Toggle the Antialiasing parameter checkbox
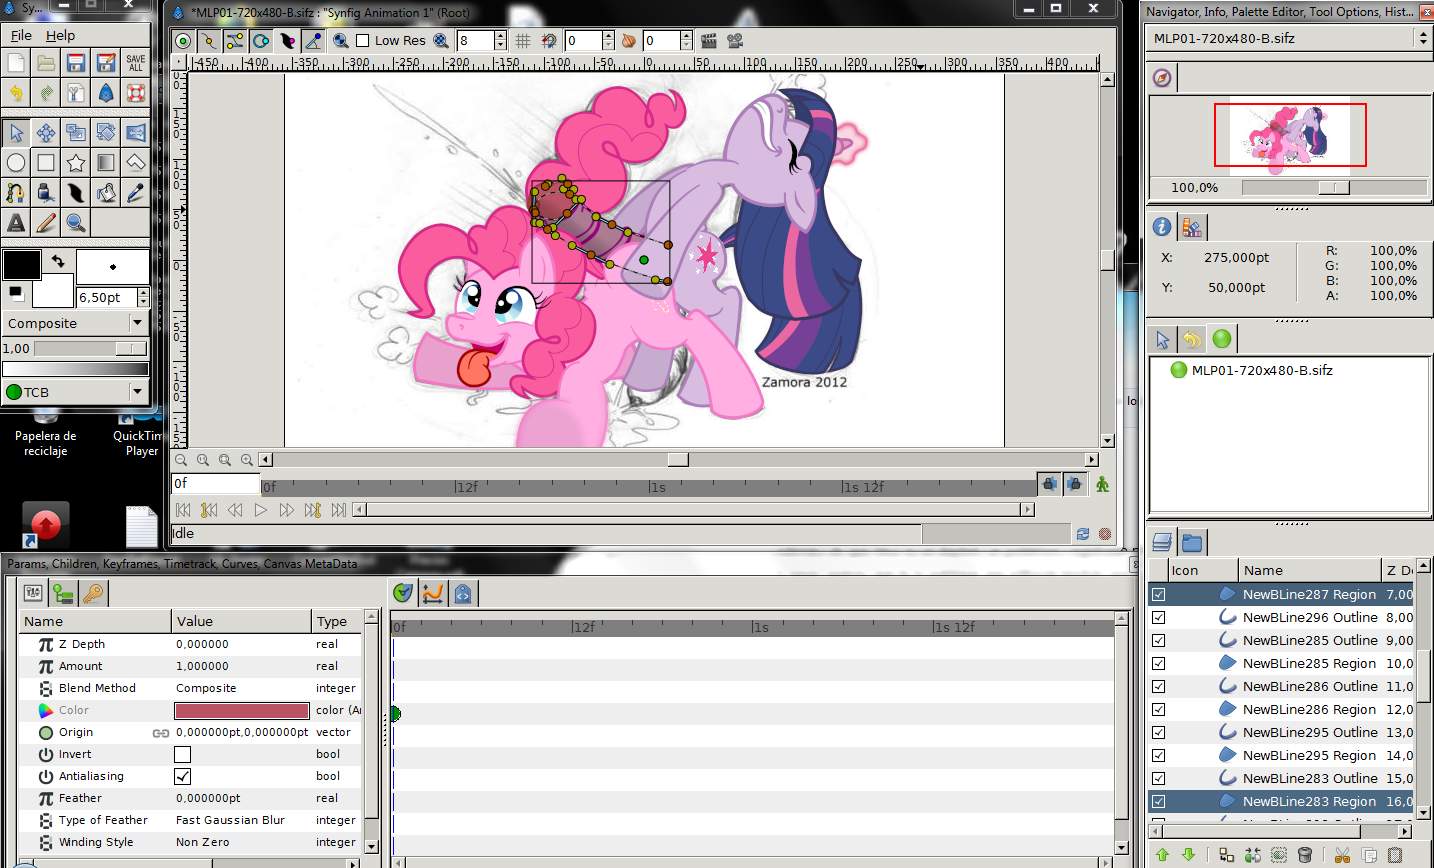 pos(182,776)
